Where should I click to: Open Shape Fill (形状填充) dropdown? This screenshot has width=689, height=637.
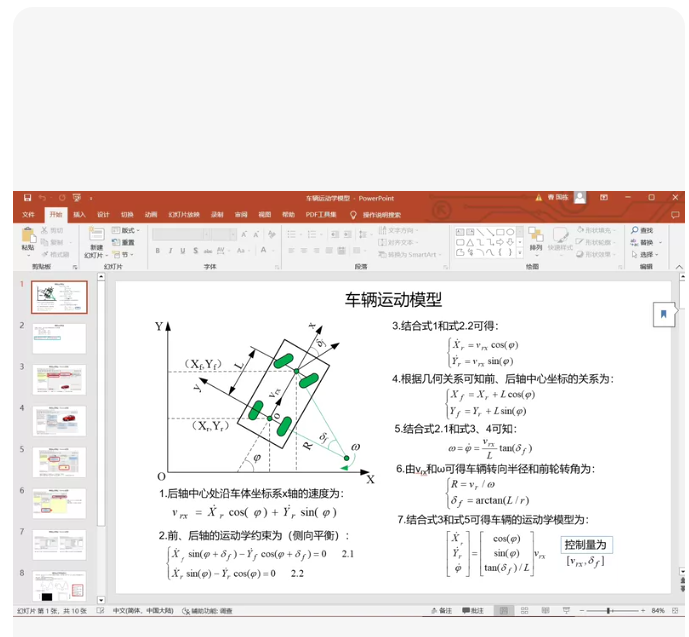(x=596, y=230)
